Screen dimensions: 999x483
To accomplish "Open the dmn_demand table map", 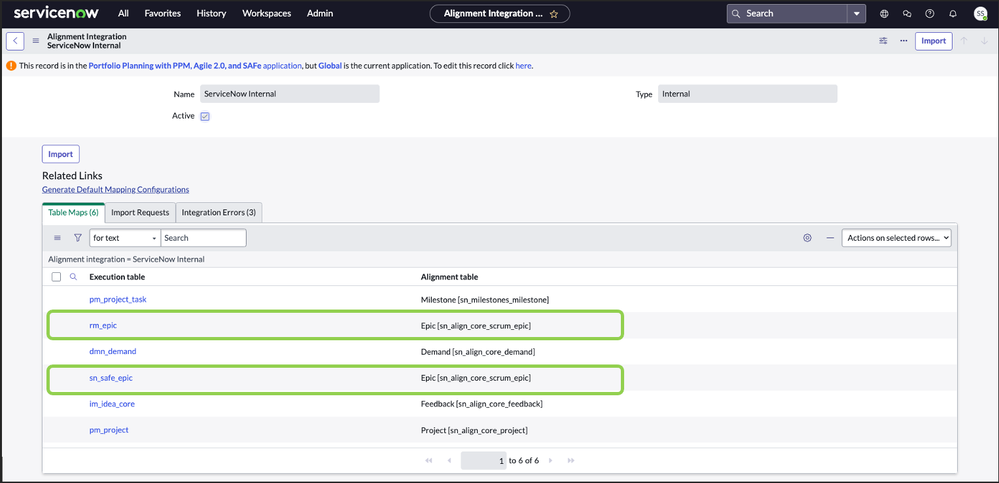I will tap(113, 351).
